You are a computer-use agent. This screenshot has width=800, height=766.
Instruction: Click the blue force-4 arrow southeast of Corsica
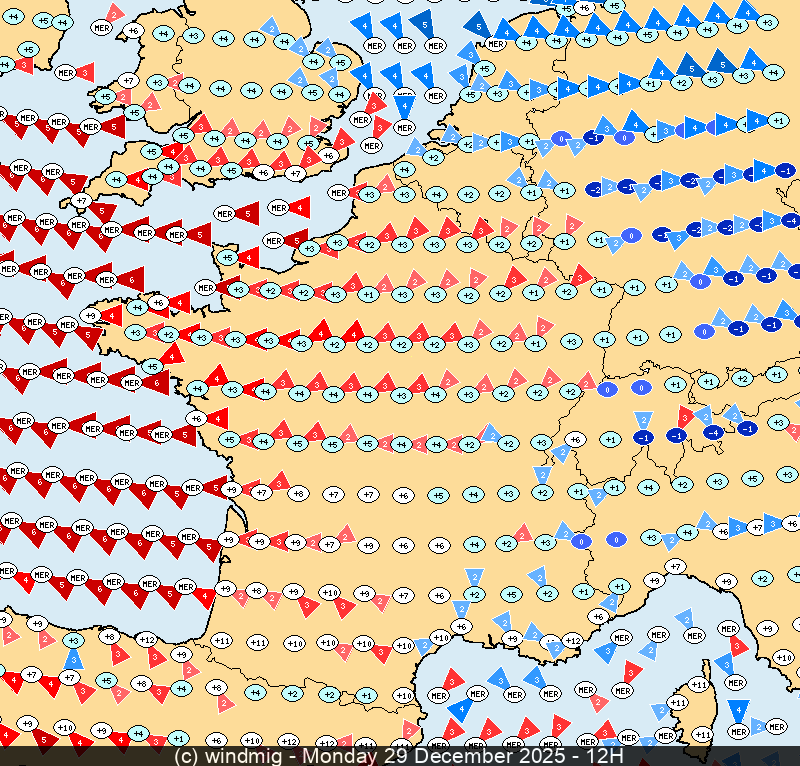pyautogui.click(x=738, y=710)
